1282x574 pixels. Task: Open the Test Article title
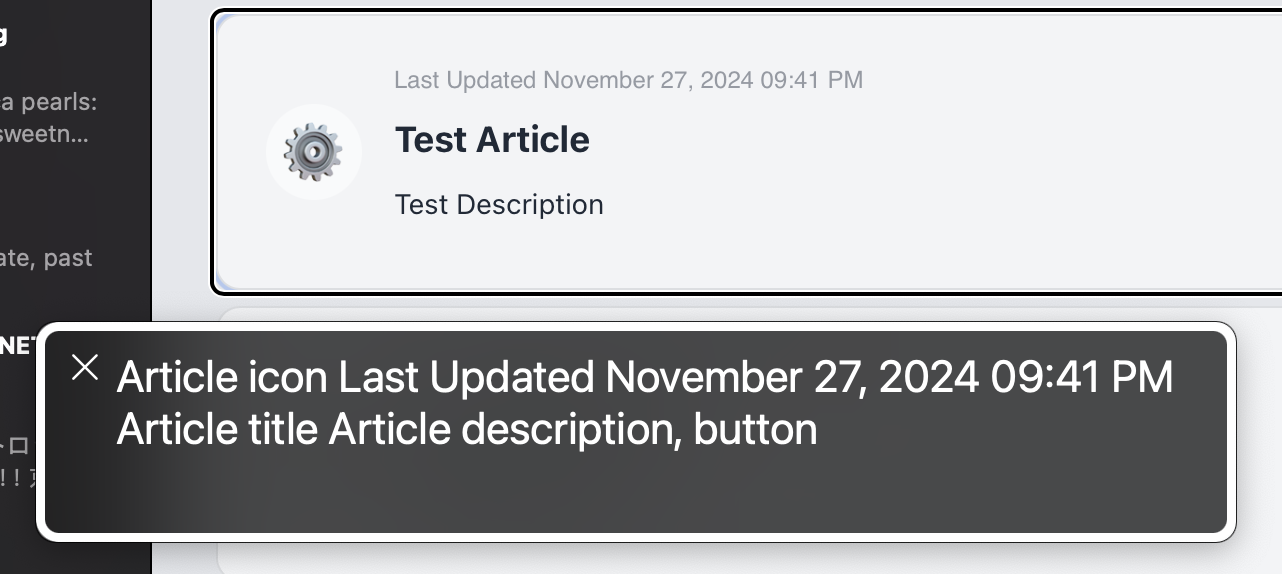(492, 140)
